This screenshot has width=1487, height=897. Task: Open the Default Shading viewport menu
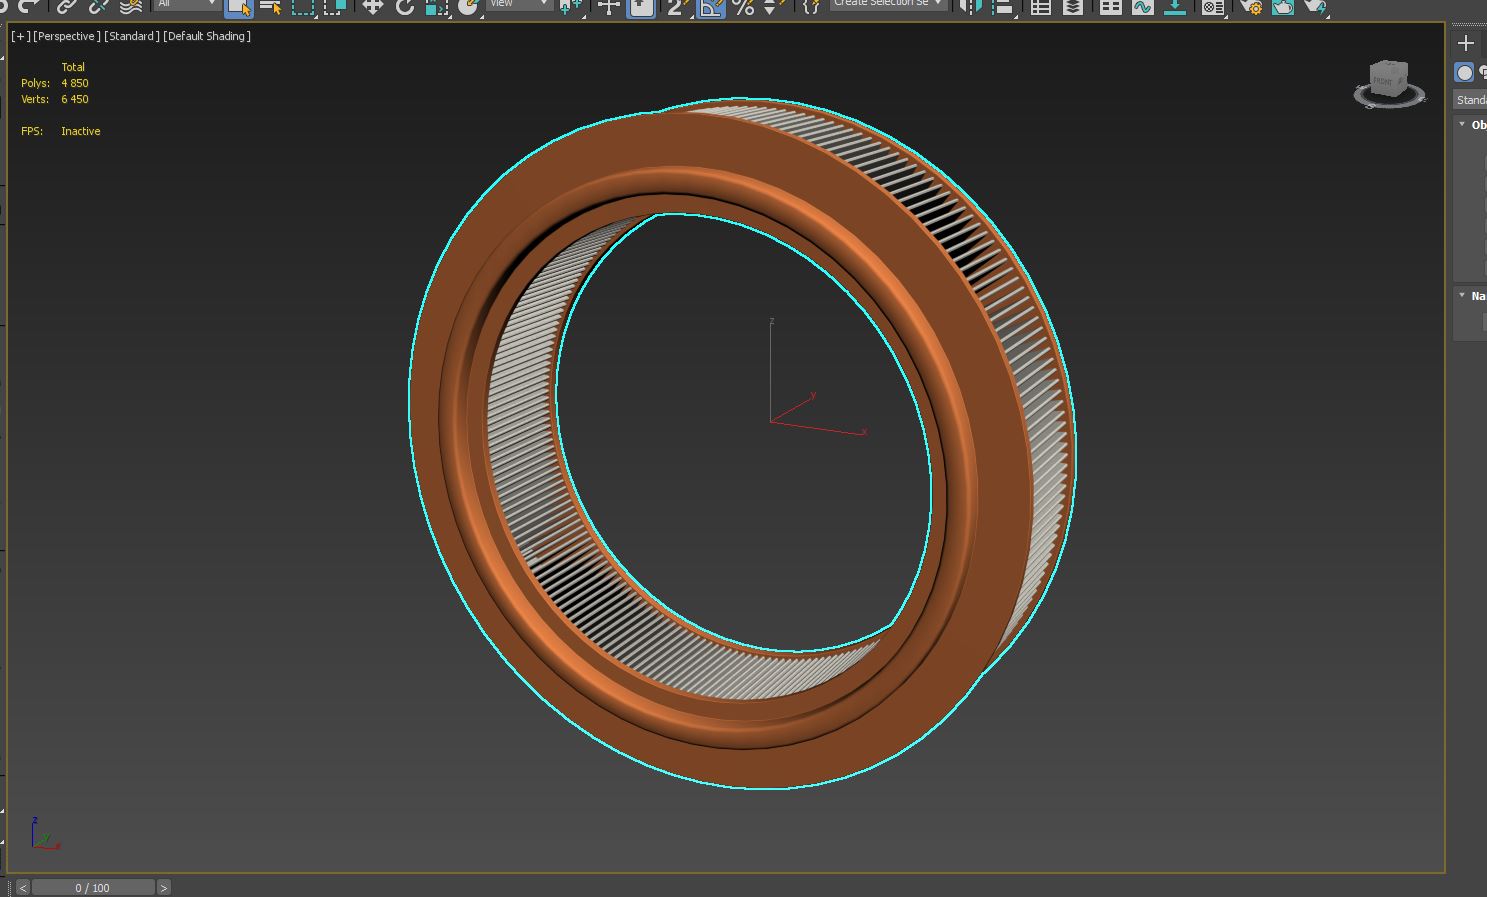tap(207, 36)
